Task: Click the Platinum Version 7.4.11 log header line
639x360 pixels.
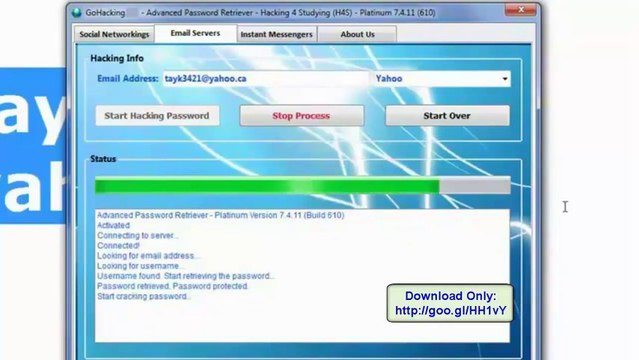Action: [220, 215]
